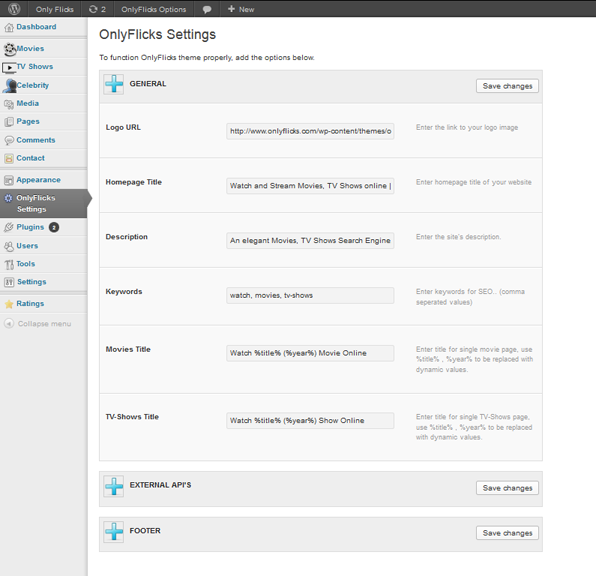596x576 pixels.
Task: Click the plus icon beside New
Action: pyautogui.click(x=231, y=9)
